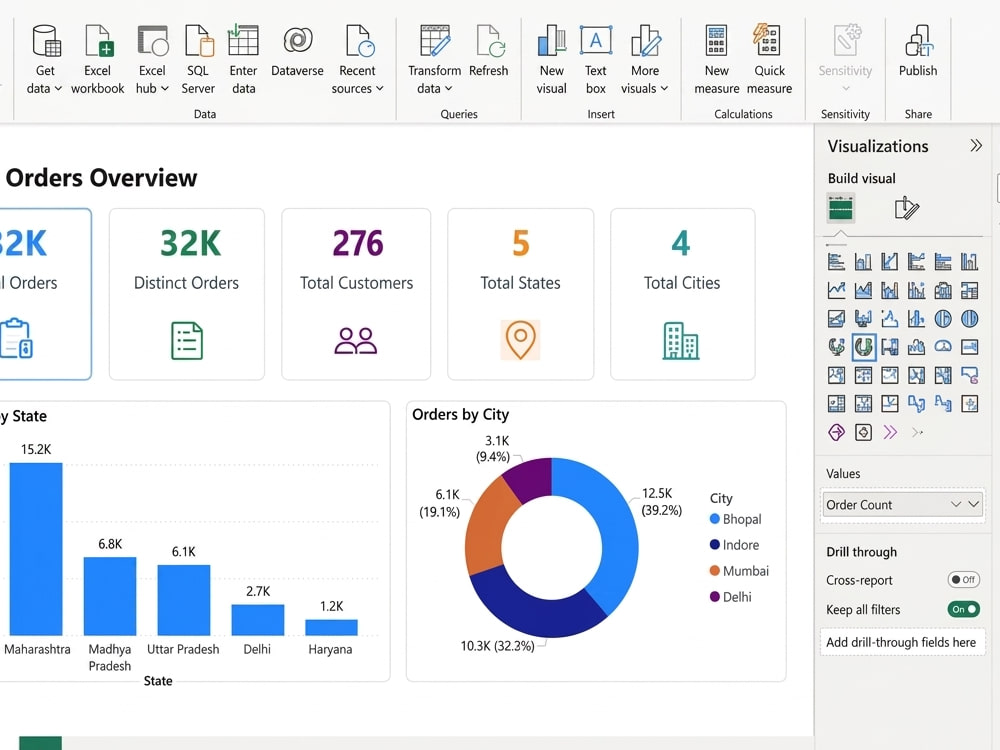
Task: Click the 10.3K (32.3%) data label
Action: [x=497, y=646]
